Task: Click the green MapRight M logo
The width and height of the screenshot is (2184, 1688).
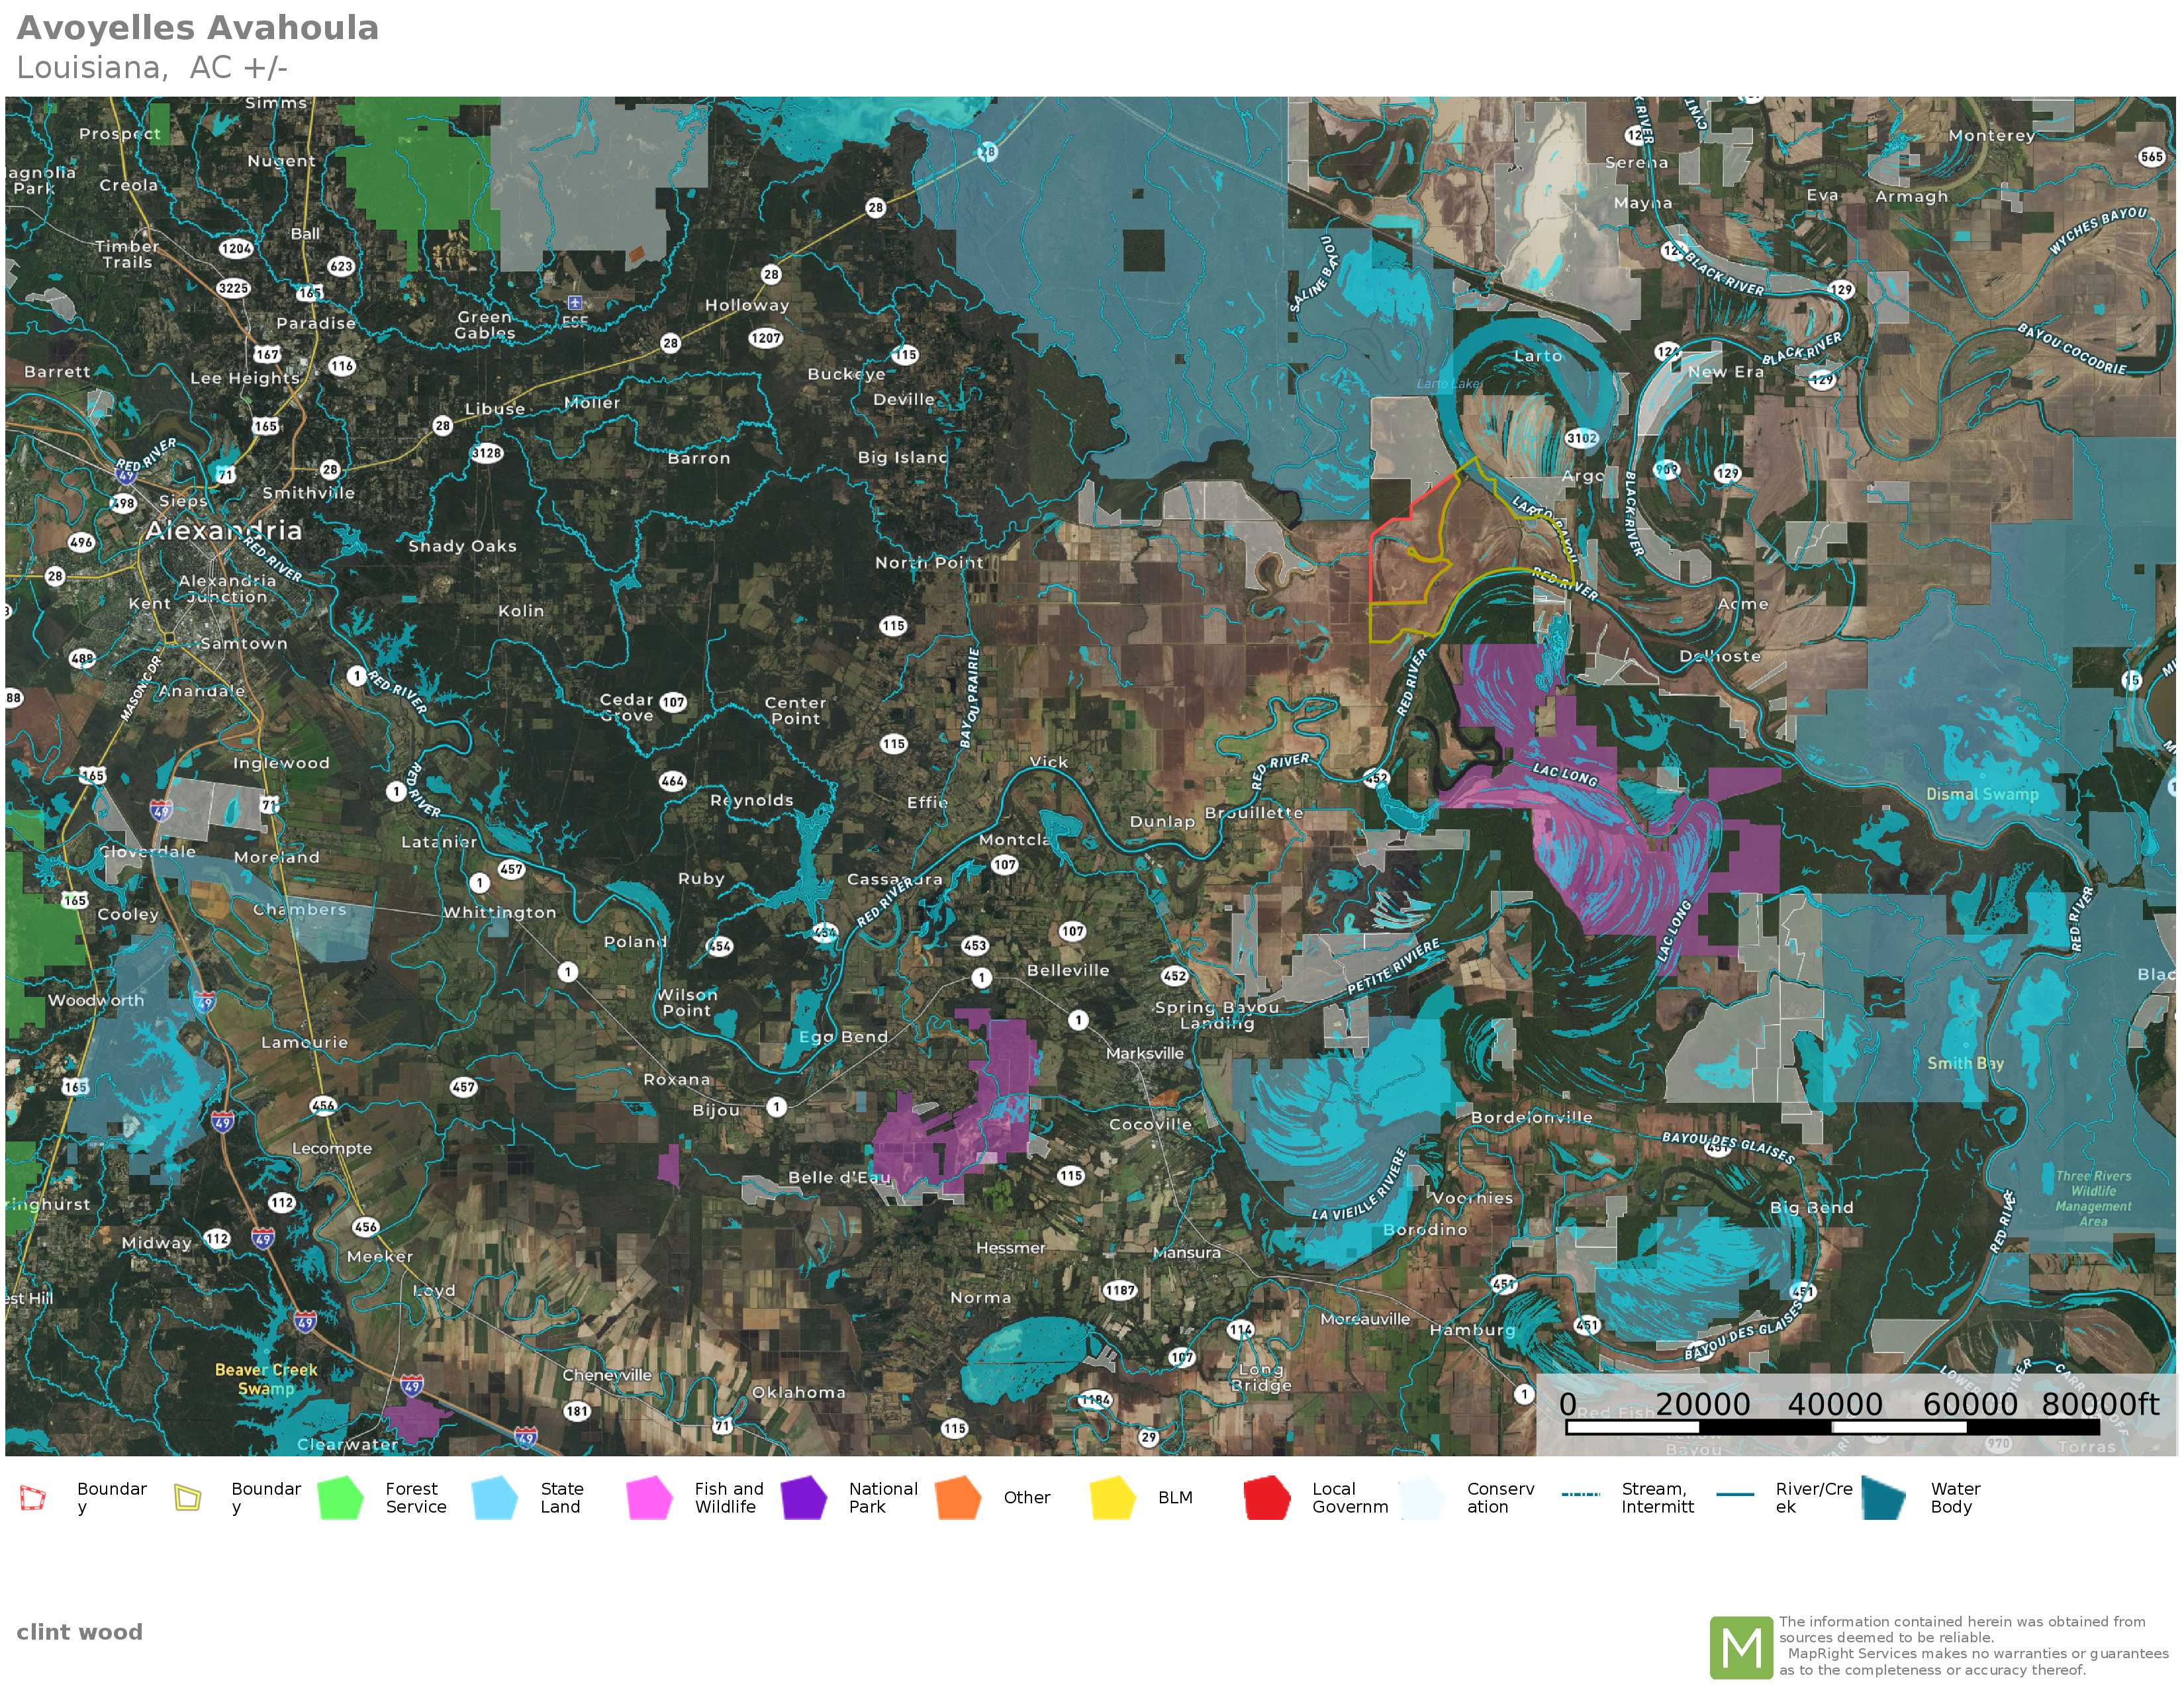Action: 1741,1647
